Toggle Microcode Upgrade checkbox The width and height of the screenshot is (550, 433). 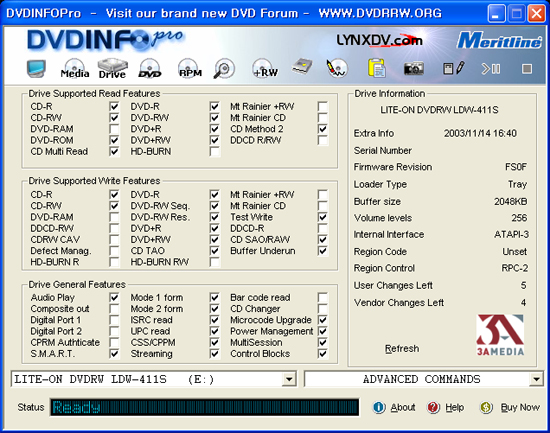coord(322,320)
